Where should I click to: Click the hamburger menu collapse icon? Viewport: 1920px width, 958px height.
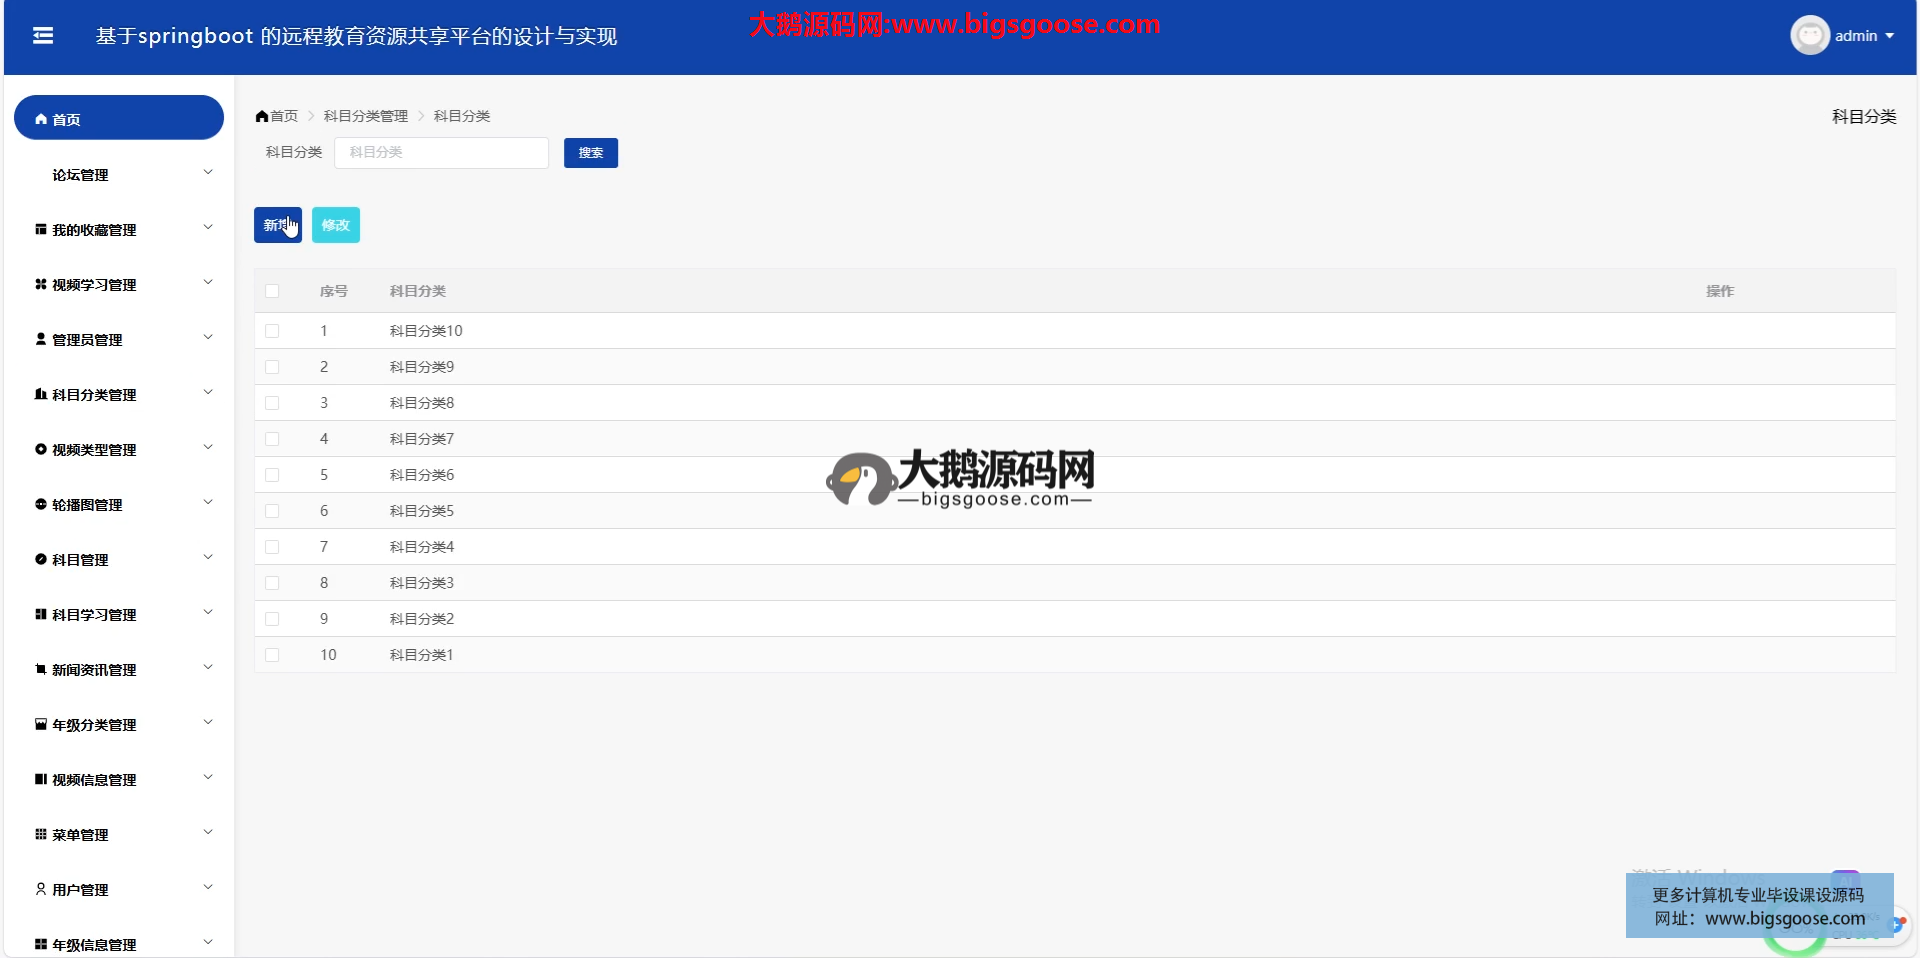pyautogui.click(x=43, y=36)
